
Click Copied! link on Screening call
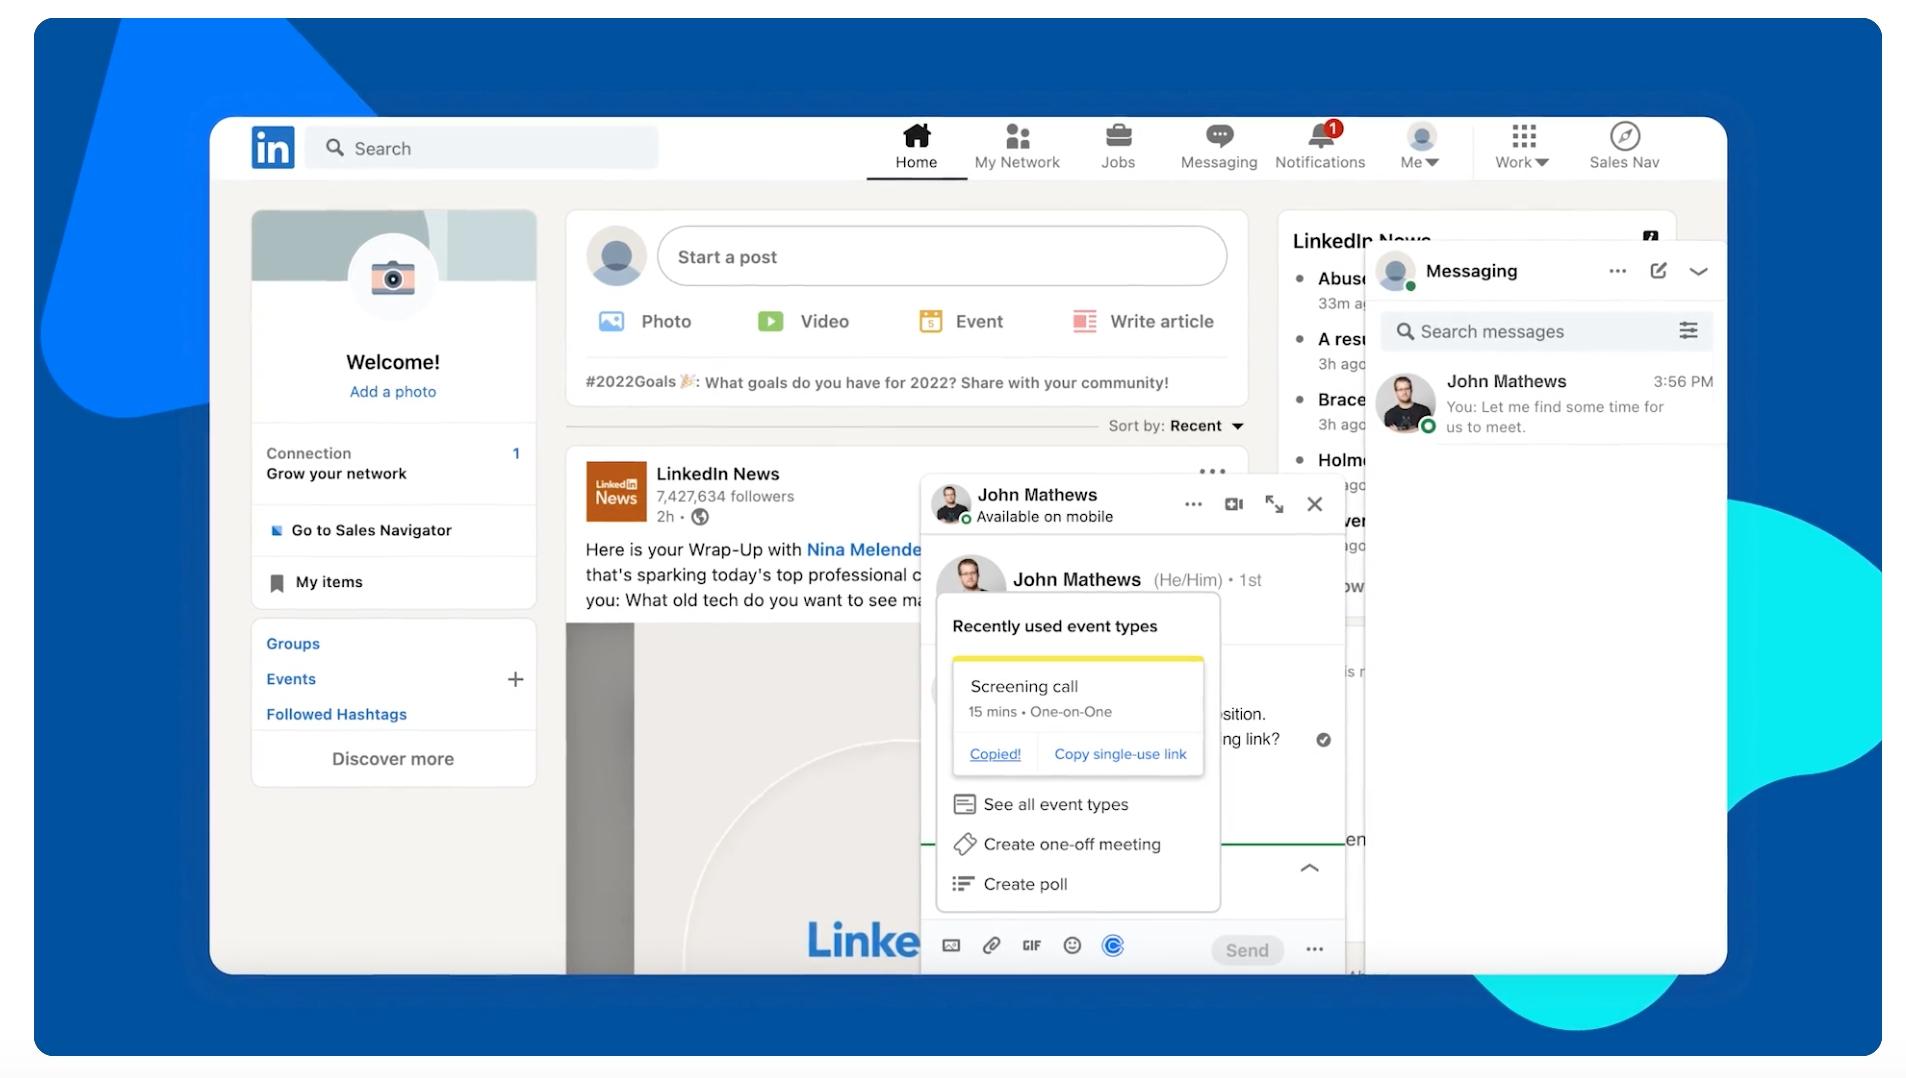click(x=995, y=754)
